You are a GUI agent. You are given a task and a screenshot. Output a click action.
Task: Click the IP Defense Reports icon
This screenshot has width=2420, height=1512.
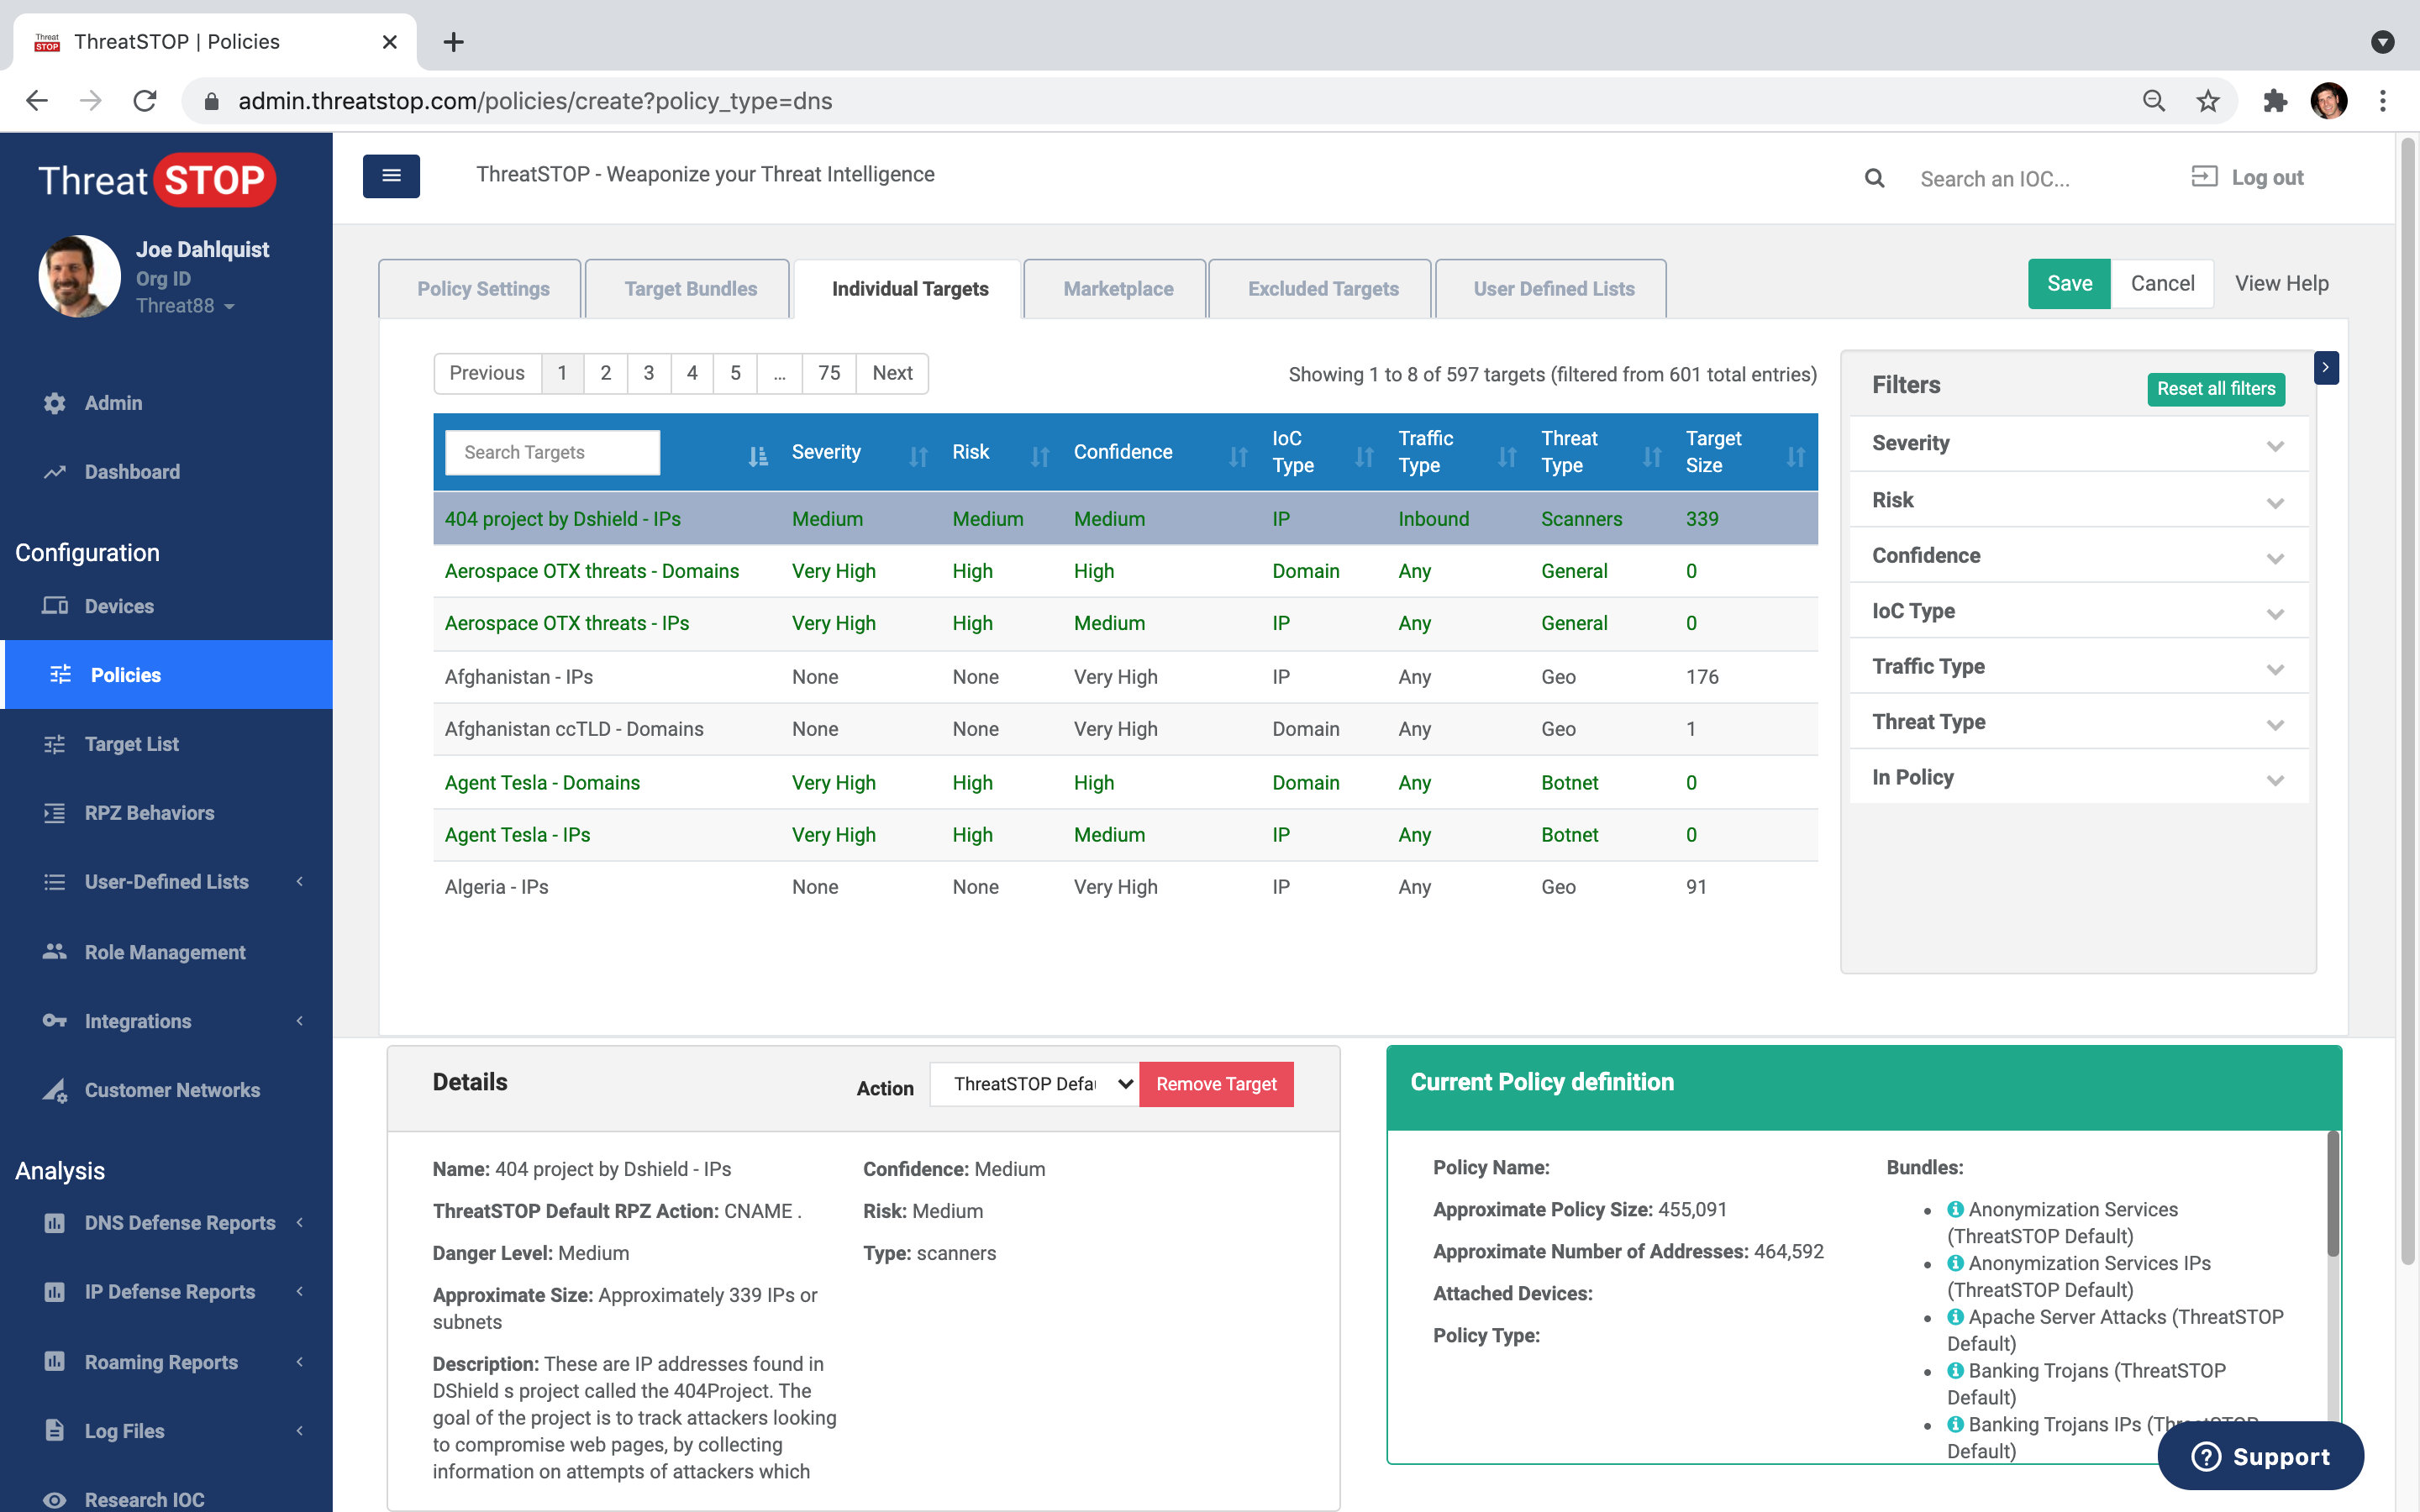(x=54, y=1292)
